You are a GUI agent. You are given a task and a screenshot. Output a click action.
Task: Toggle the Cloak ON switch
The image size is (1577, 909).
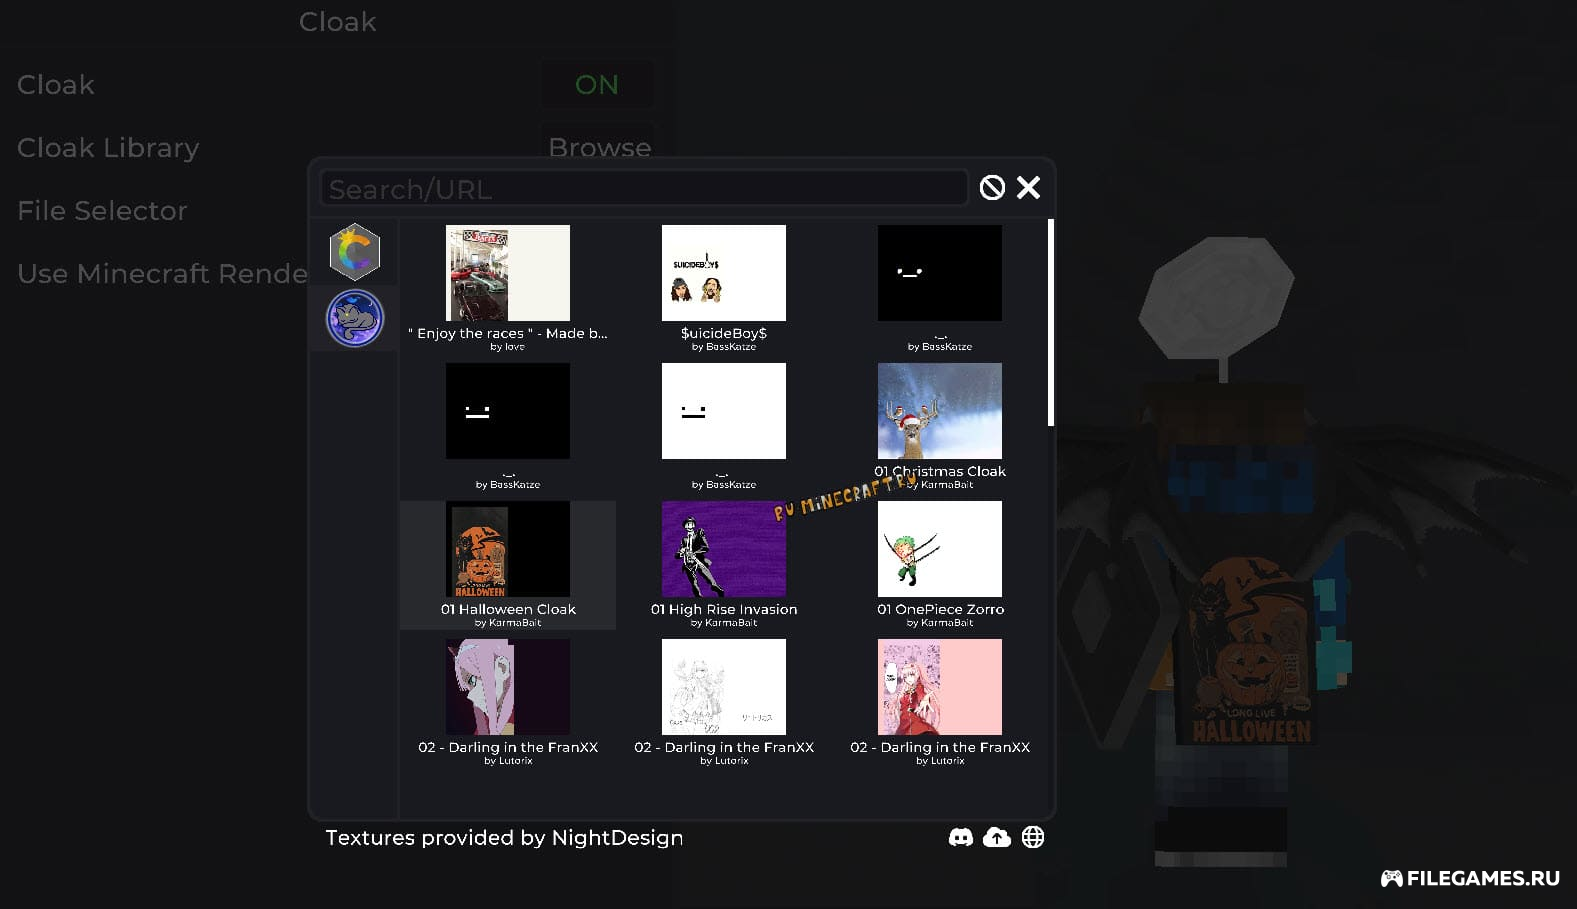[x=597, y=85]
